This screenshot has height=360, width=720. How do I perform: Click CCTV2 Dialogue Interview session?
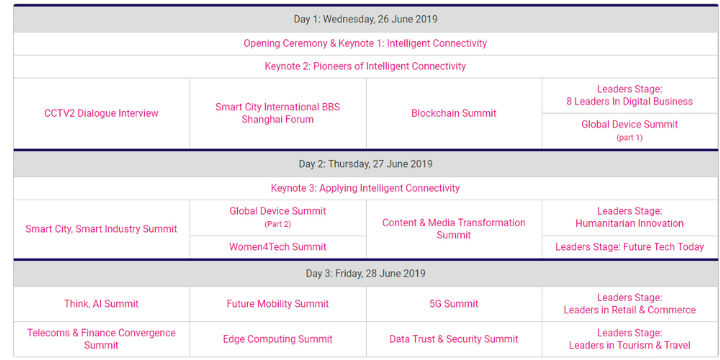point(101,113)
